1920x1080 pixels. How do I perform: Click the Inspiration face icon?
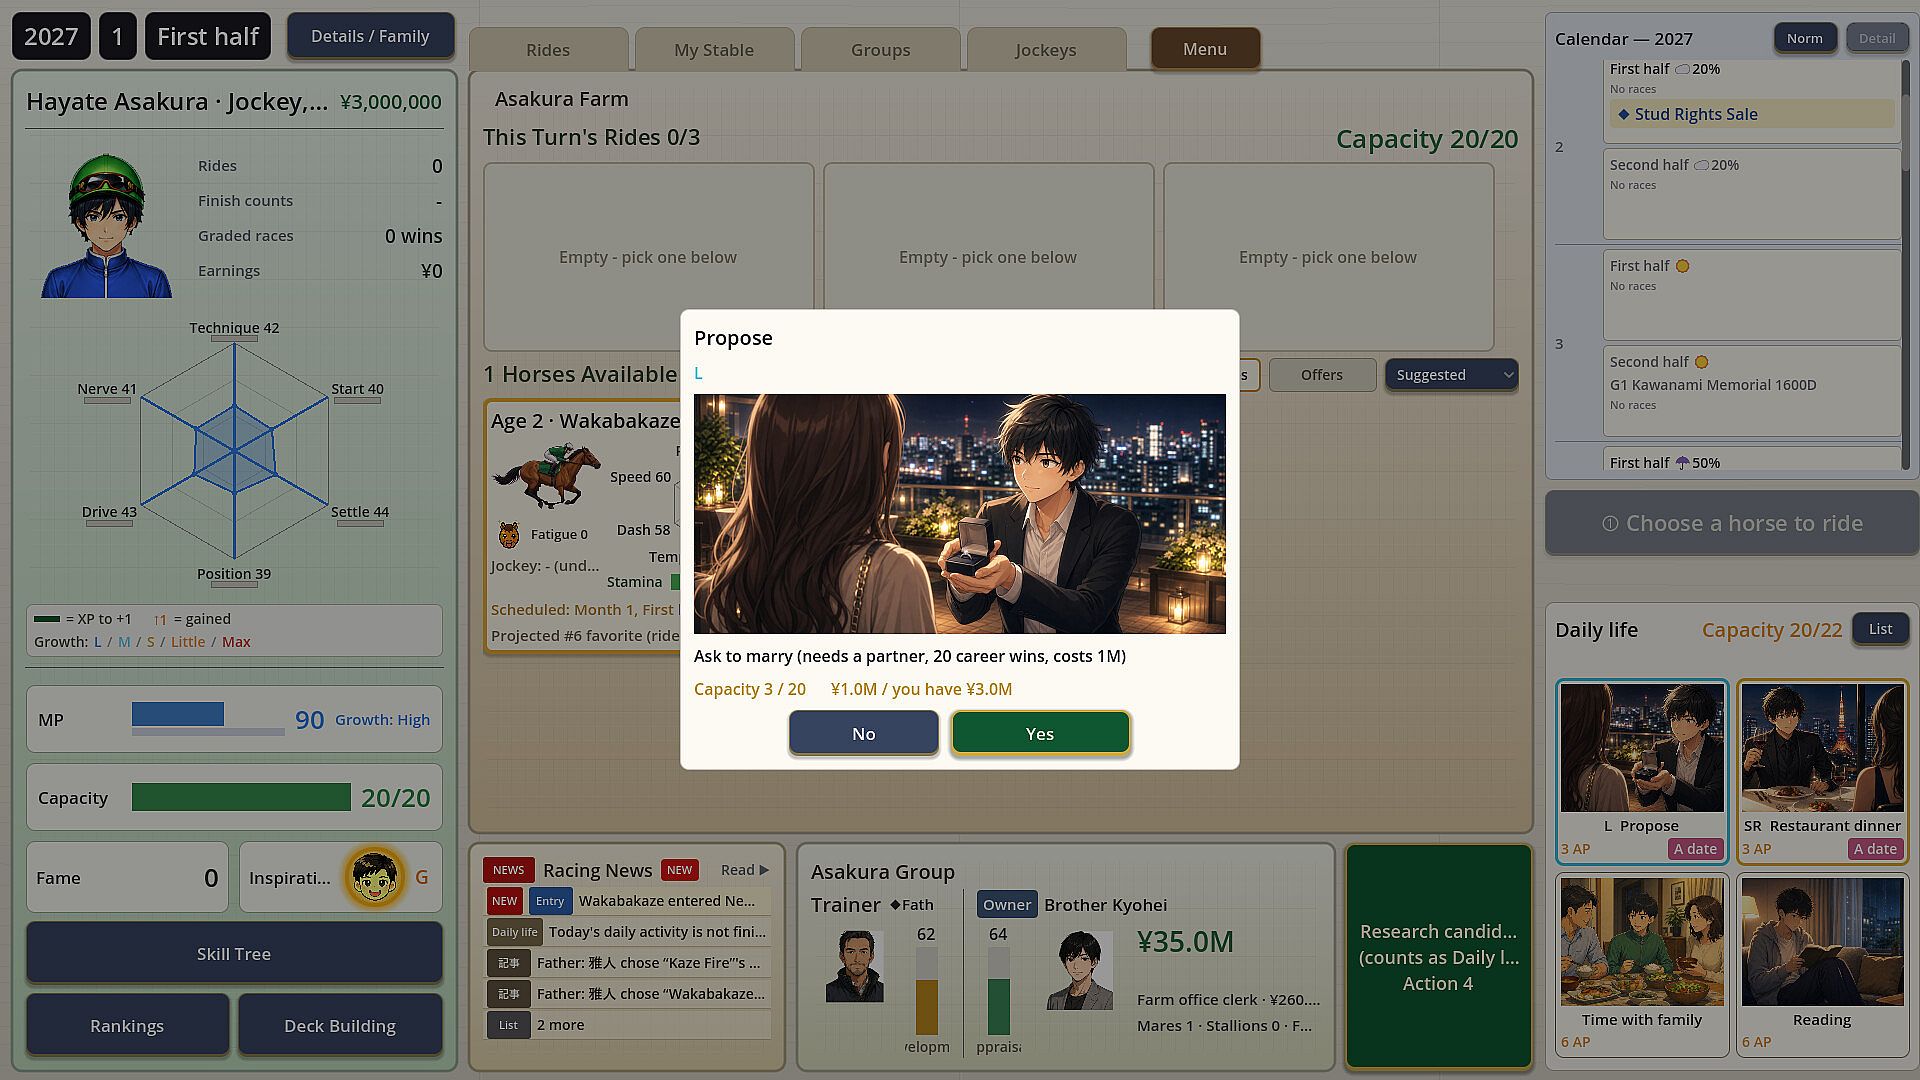(x=375, y=877)
